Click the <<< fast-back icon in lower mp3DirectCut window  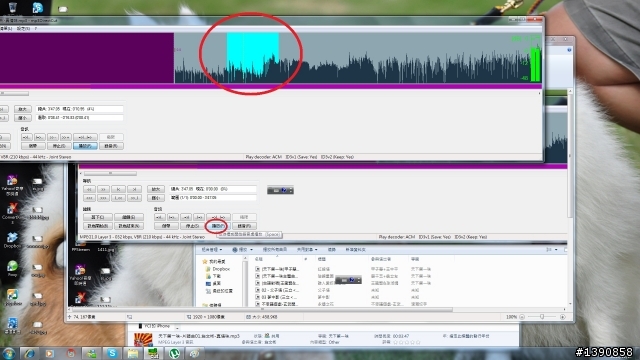pyautogui.click(x=89, y=198)
